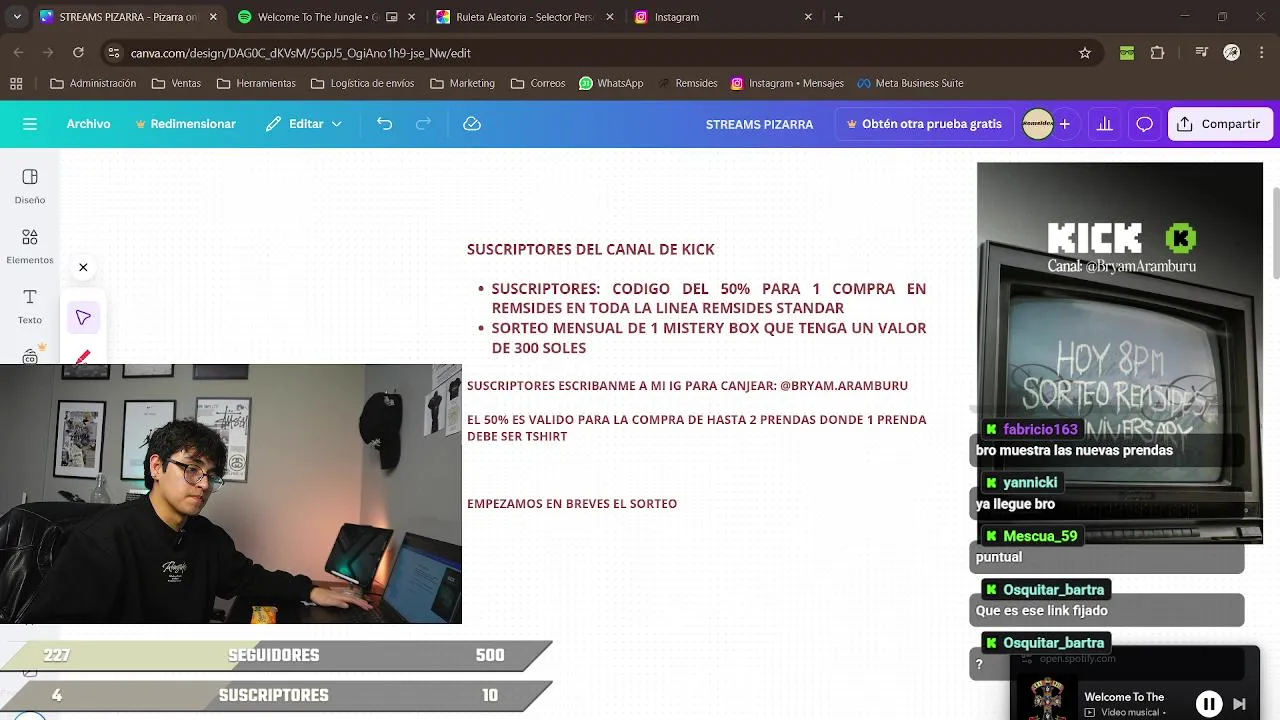1280x720 pixels.
Task: Open the Editar mode dropdown
Action: point(304,124)
